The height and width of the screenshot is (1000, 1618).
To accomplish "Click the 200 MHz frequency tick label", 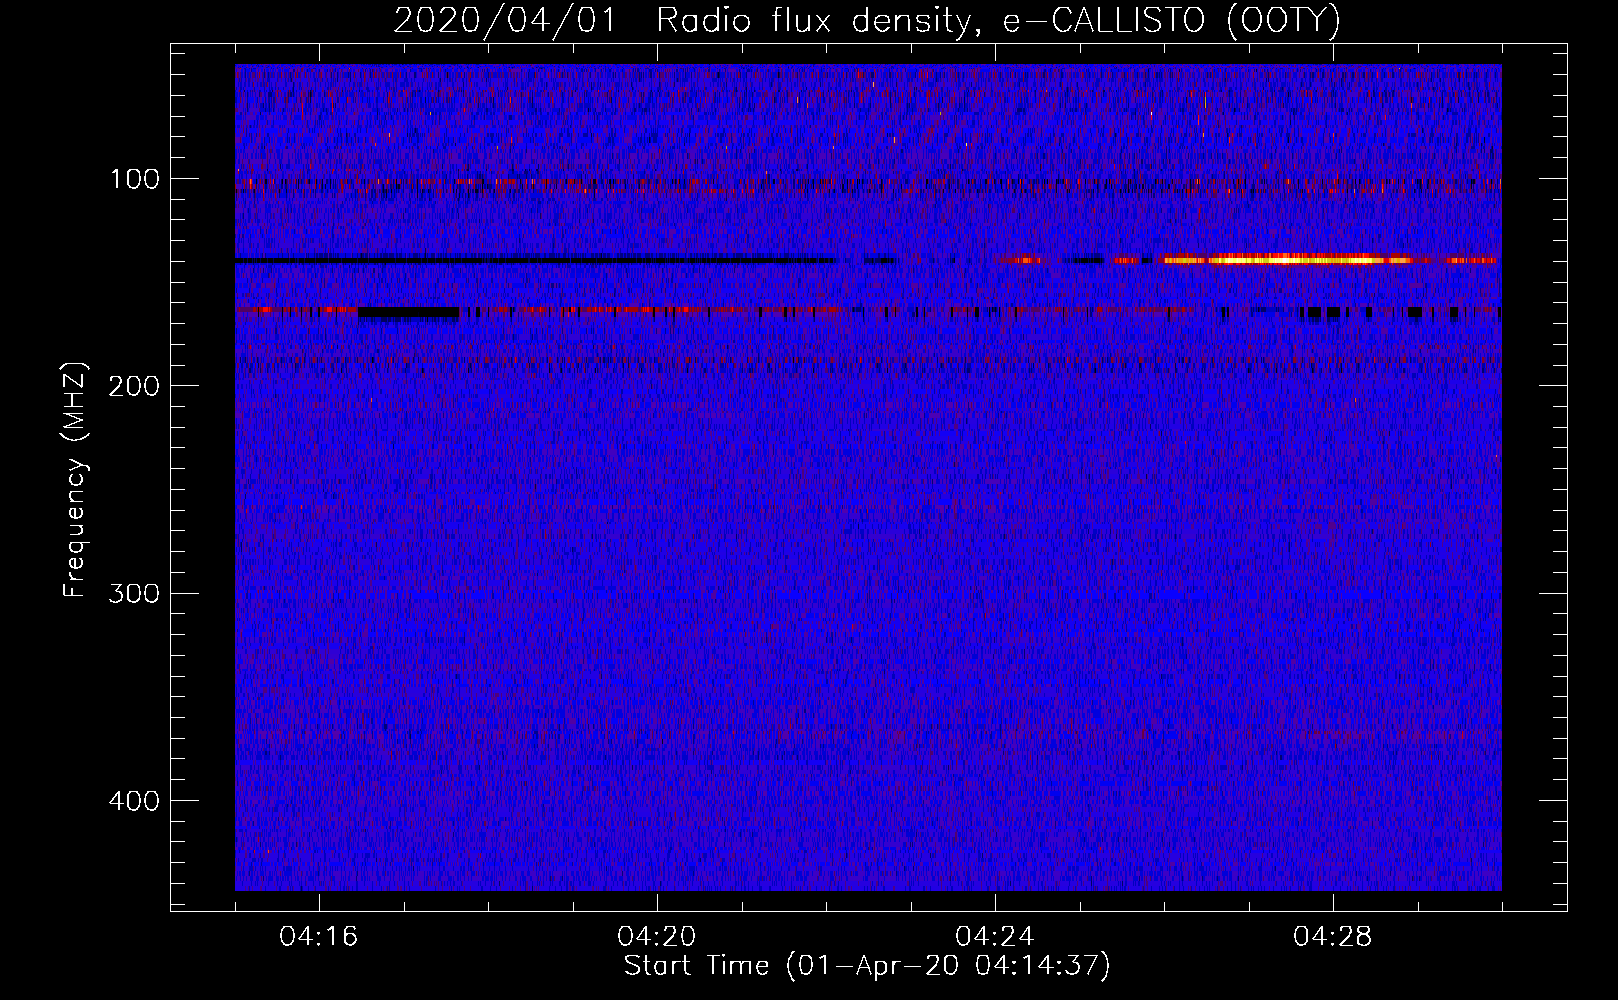I will [134, 386].
